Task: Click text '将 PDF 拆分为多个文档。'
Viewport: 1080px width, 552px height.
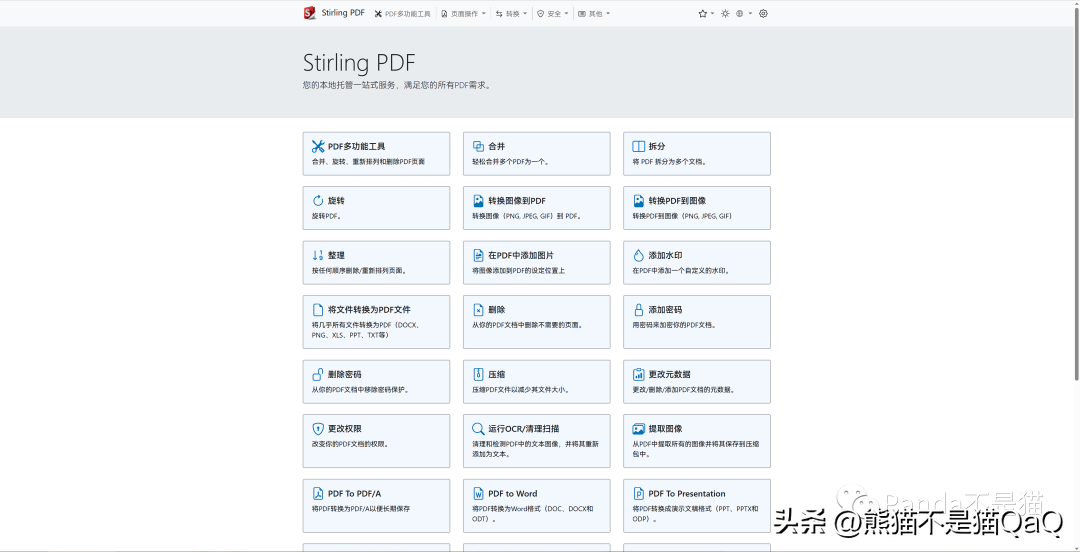Action: click(x=669, y=162)
